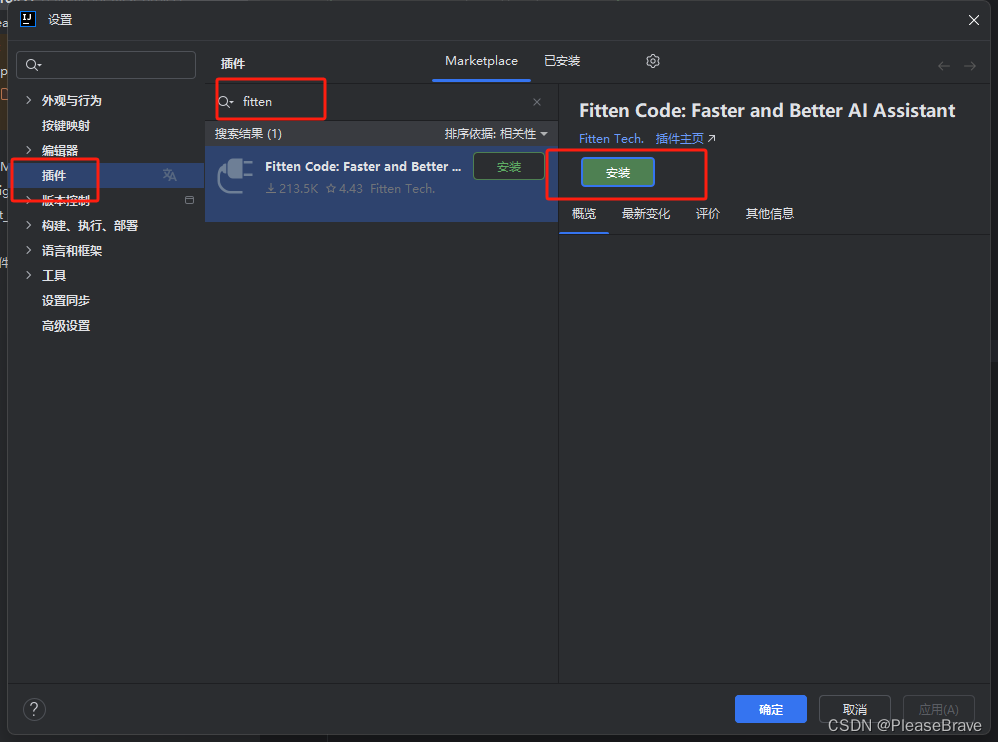Click the back navigation arrow
Image resolution: width=998 pixels, height=742 pixels.
pyautogui.click(x=943, y=66)
